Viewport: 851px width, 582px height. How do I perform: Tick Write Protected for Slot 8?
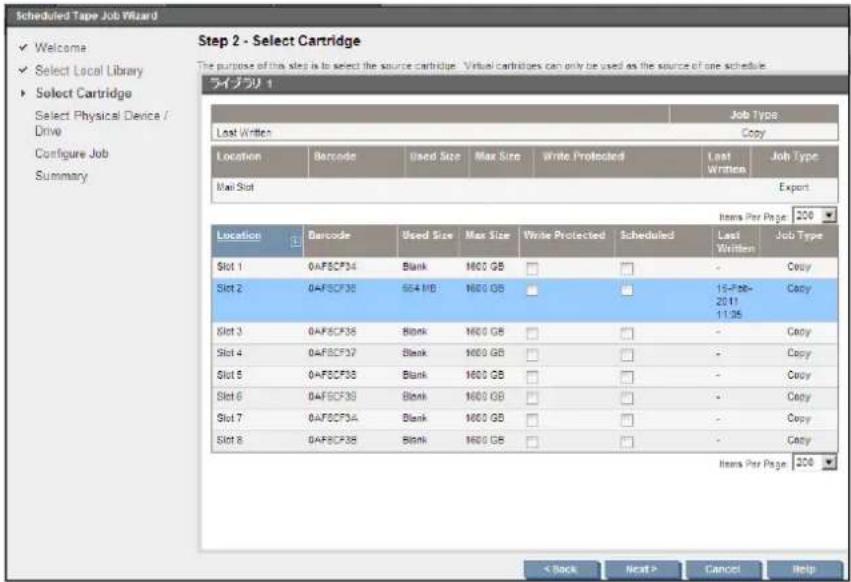532,441
